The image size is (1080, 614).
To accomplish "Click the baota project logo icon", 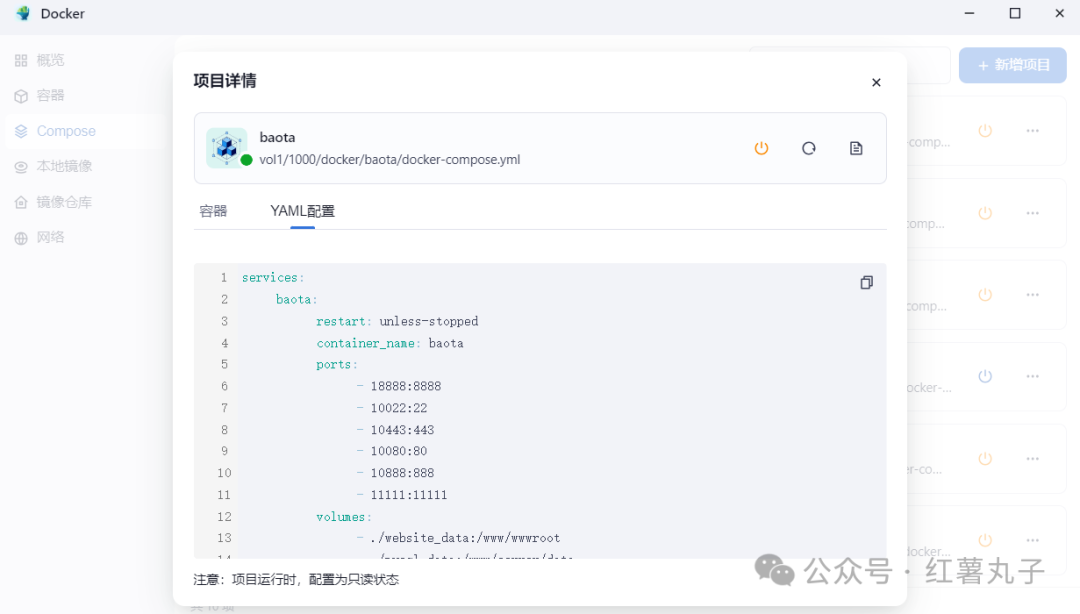I will (226, 148).
